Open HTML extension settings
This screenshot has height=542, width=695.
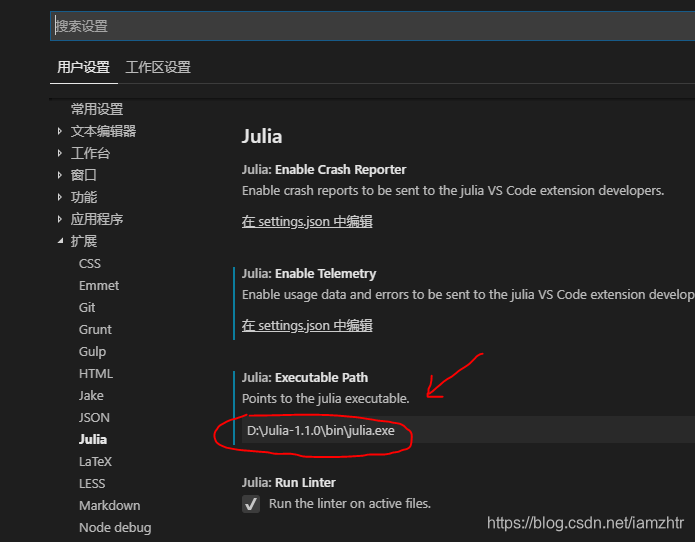tap(96, 374)
